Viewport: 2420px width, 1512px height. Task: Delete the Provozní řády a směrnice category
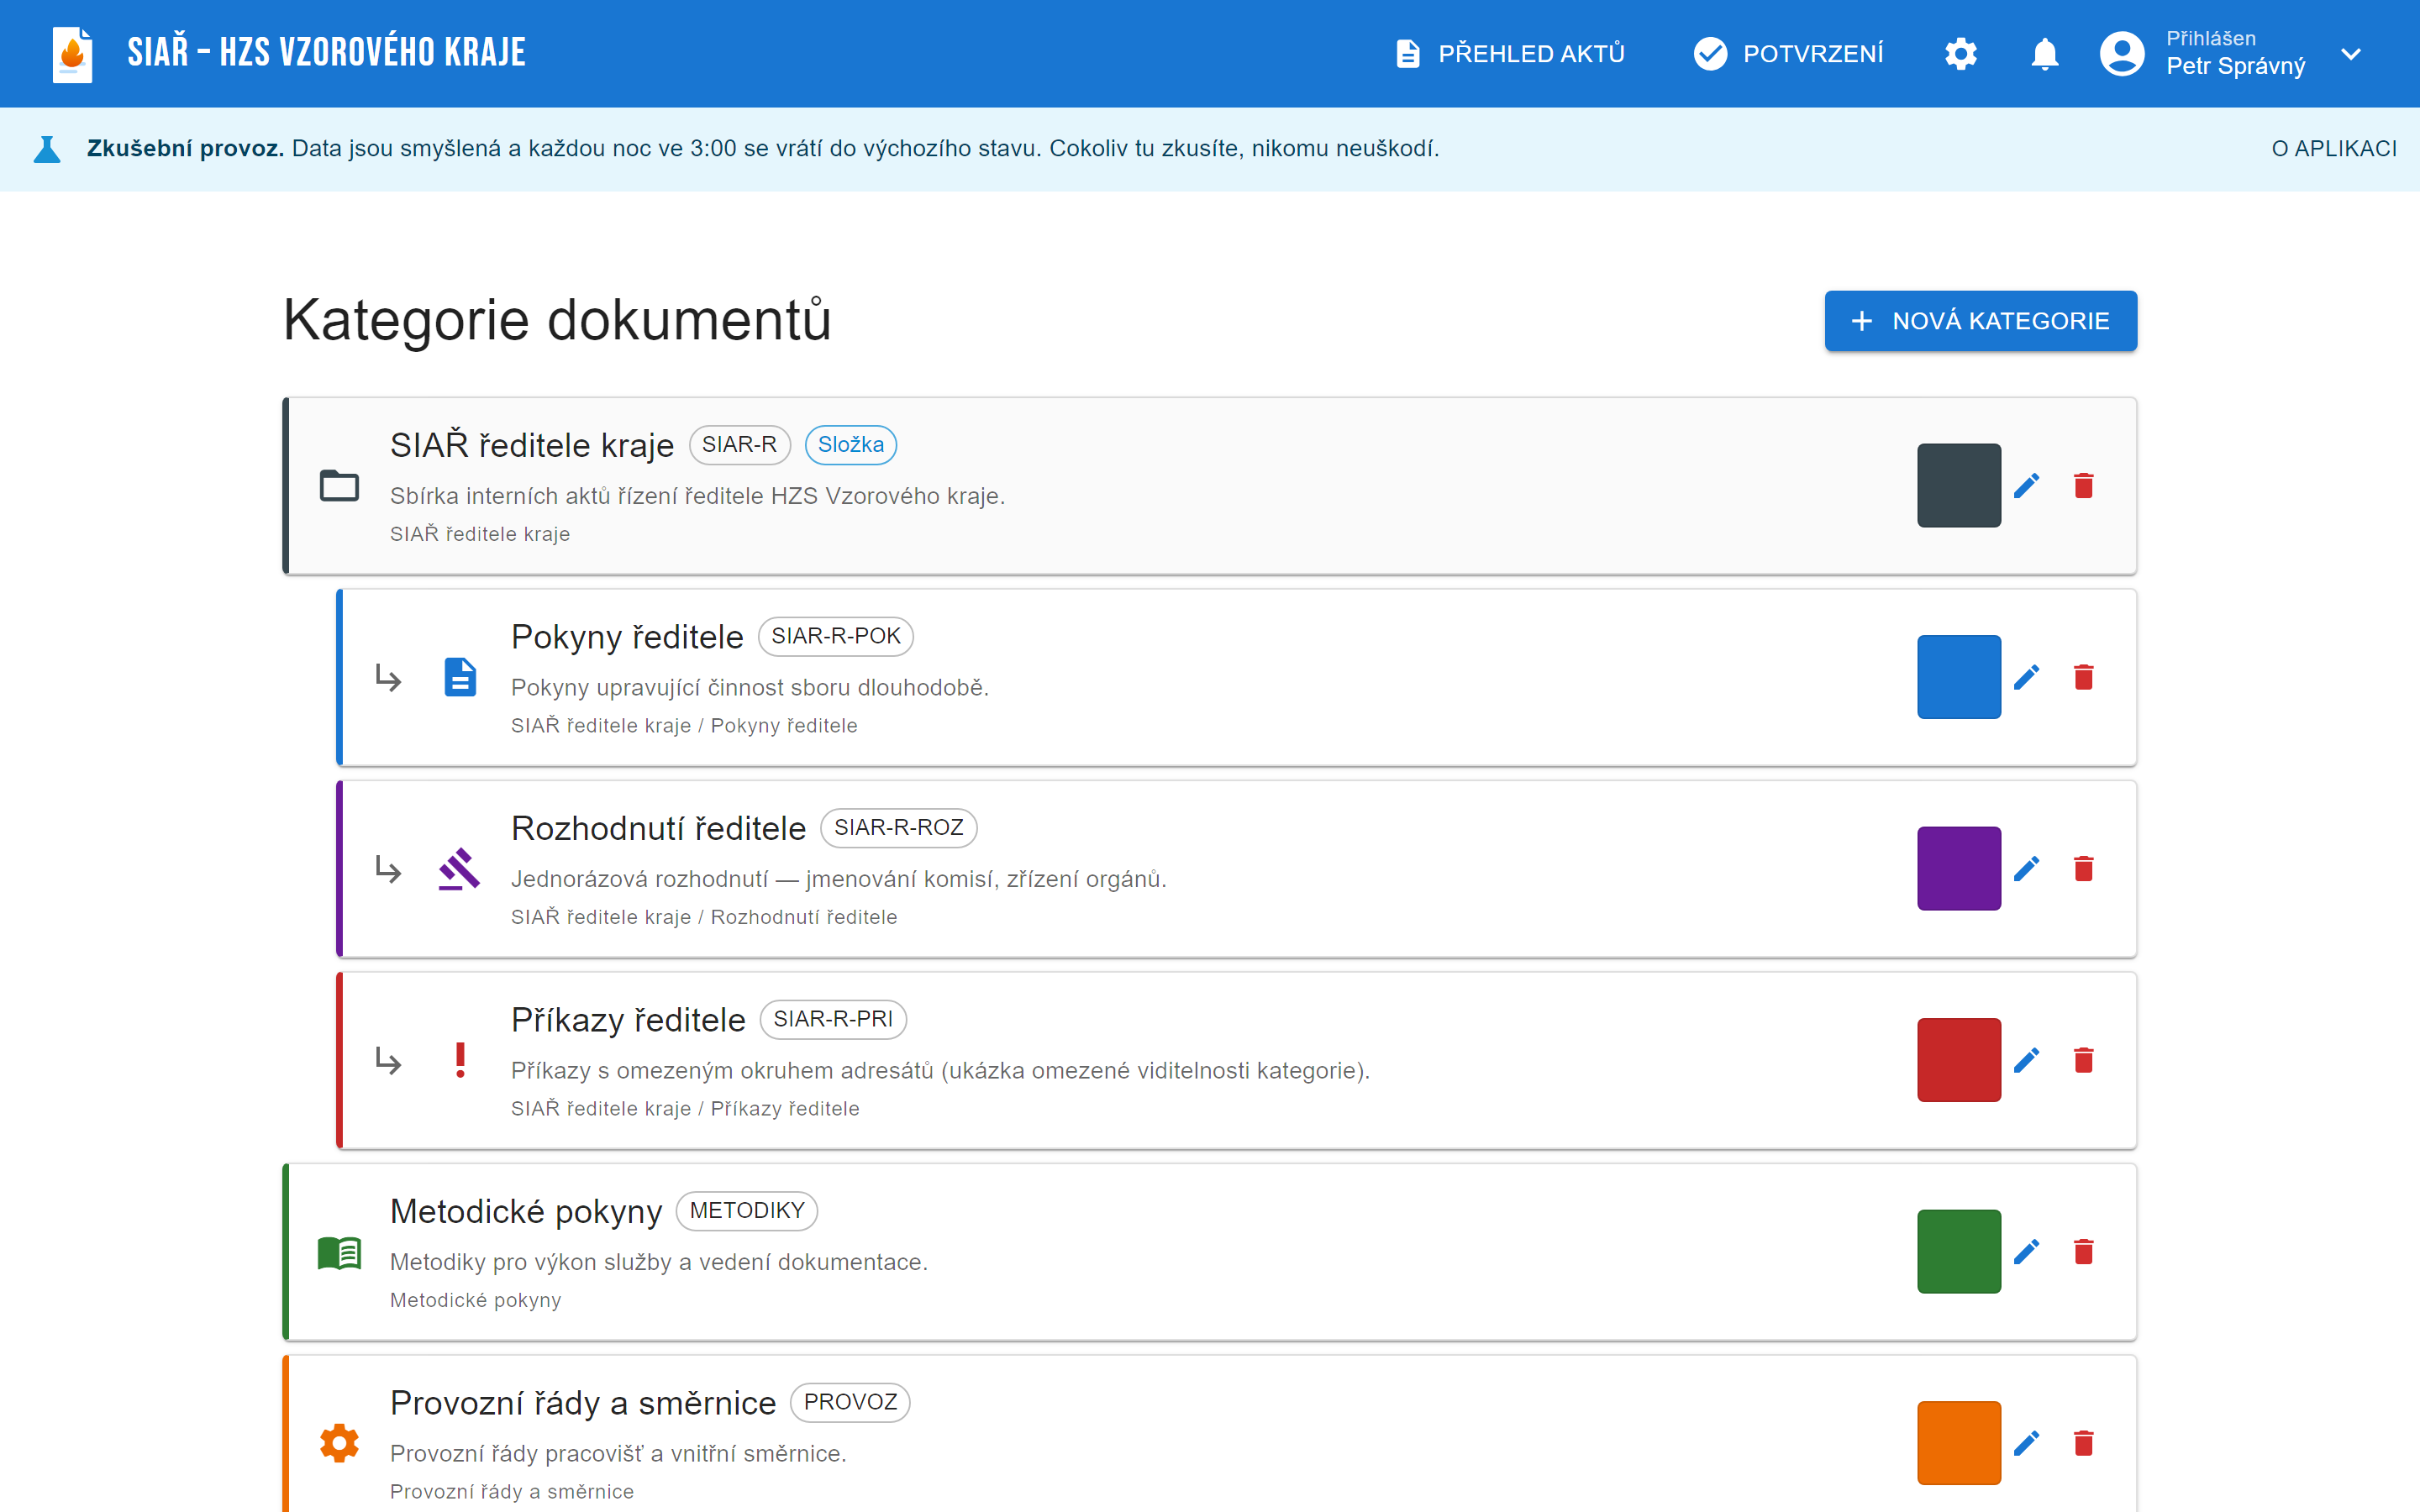(2083, 1443)
